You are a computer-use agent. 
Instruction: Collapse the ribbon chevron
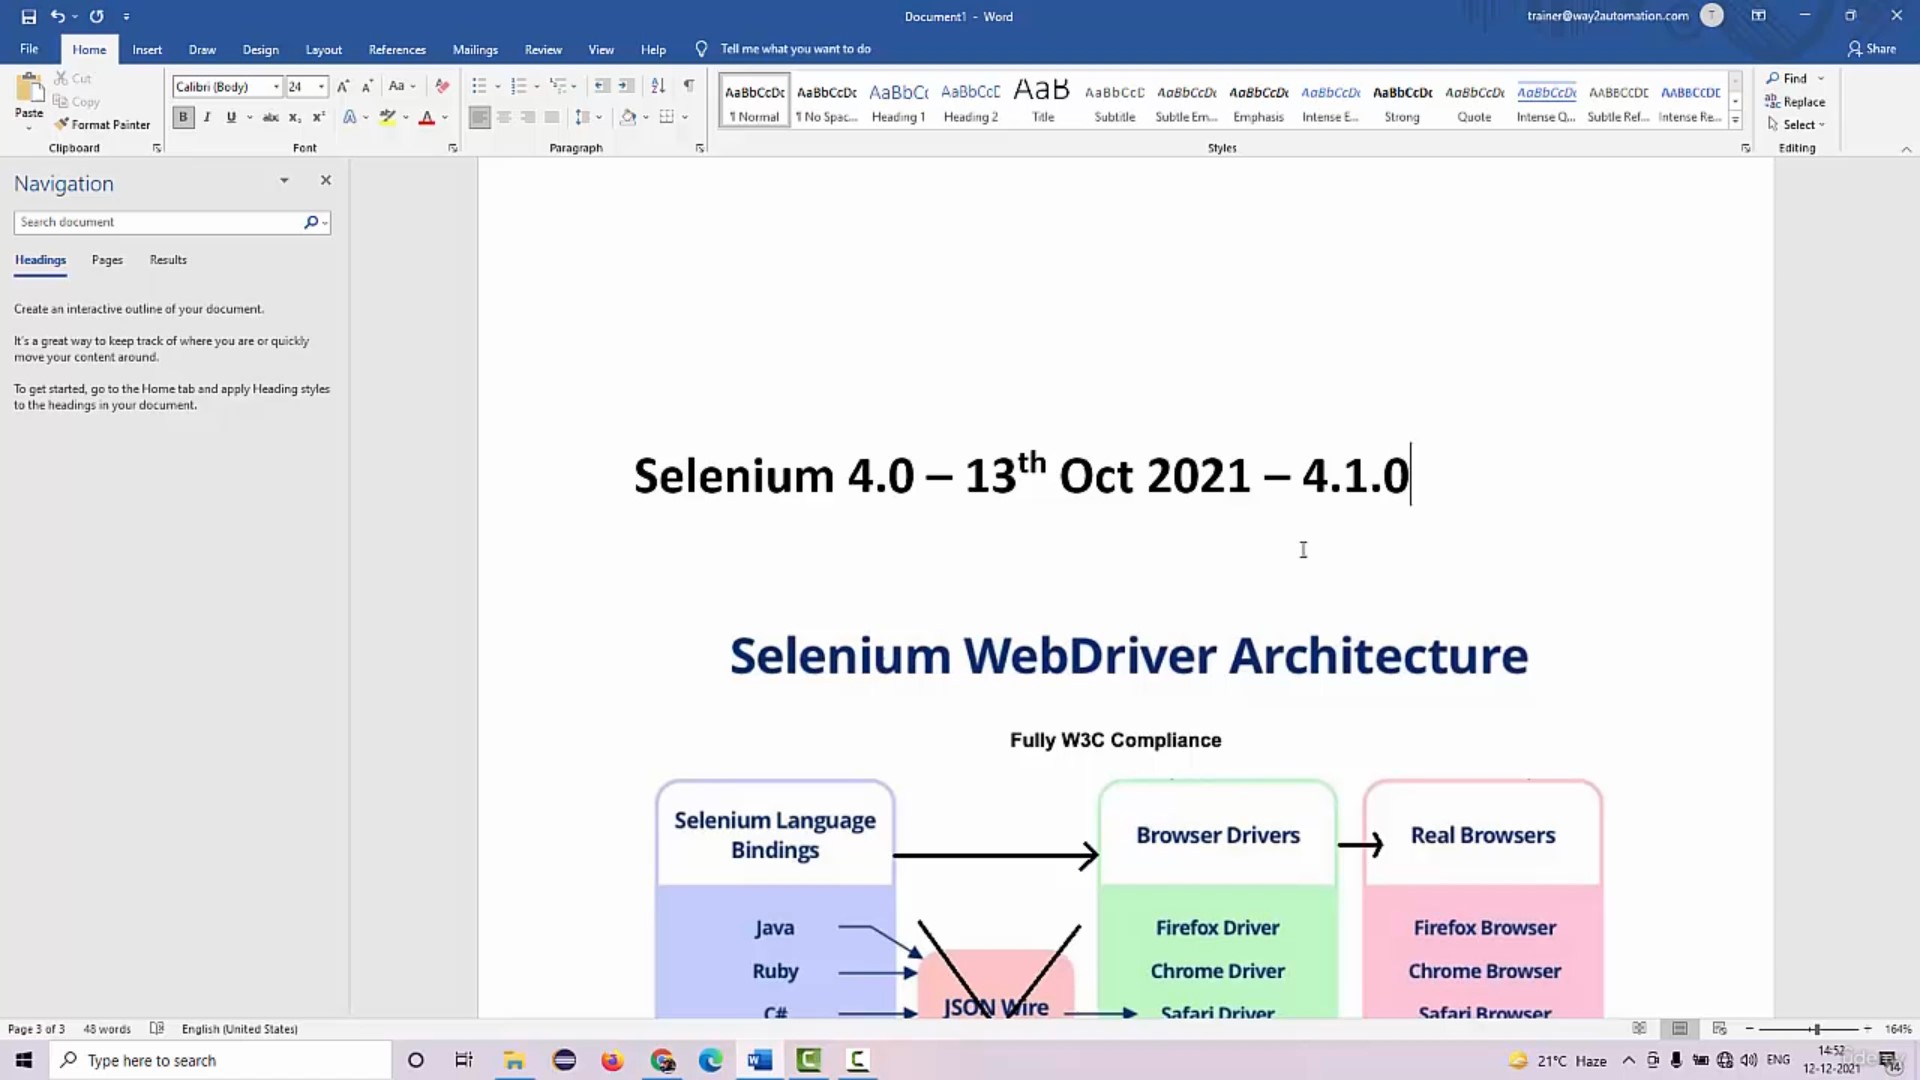coord(1906,149)
